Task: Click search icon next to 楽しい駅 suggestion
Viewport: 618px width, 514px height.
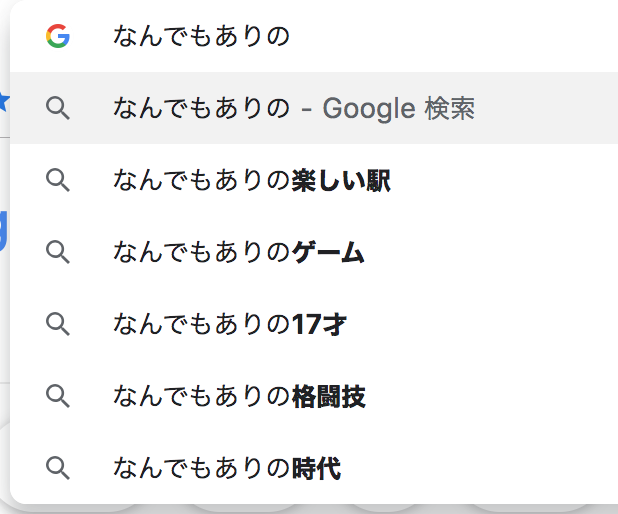Action: 58,180
